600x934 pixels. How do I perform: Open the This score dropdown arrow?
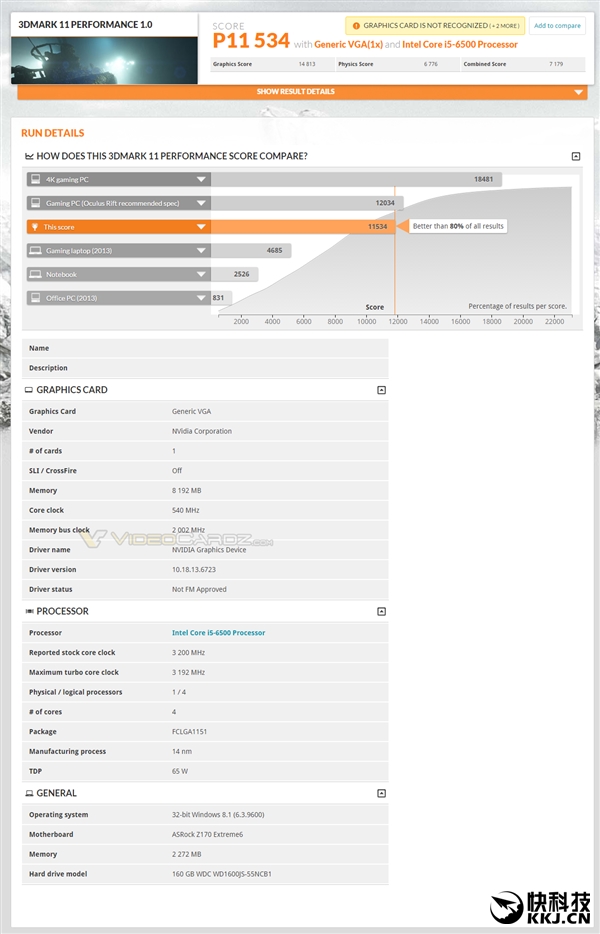pyautogui.click(x=201, y=227)
